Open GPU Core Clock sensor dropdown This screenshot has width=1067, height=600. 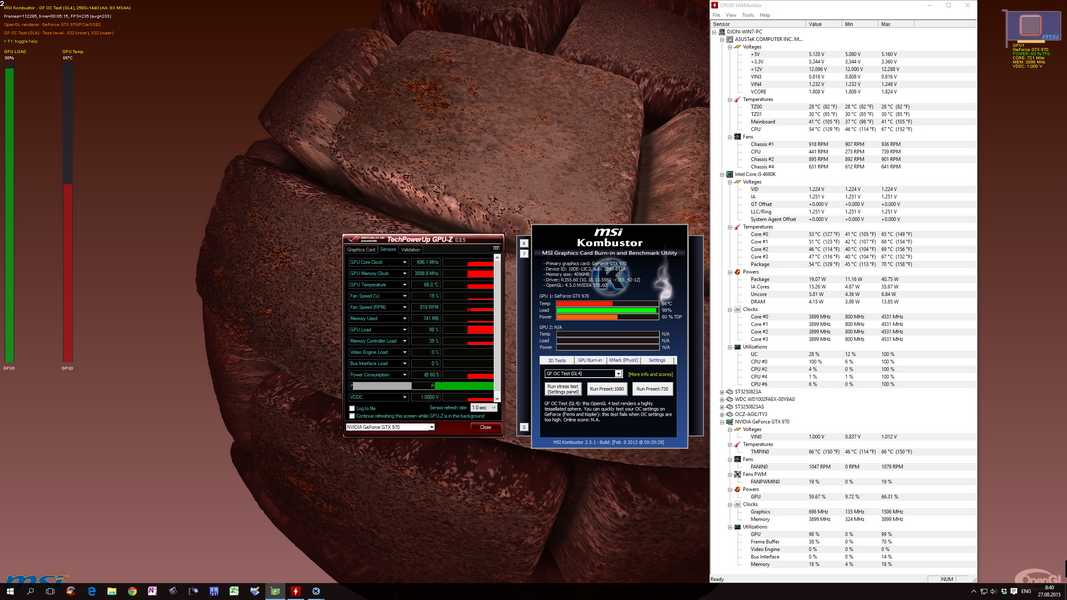click(404, 262)
